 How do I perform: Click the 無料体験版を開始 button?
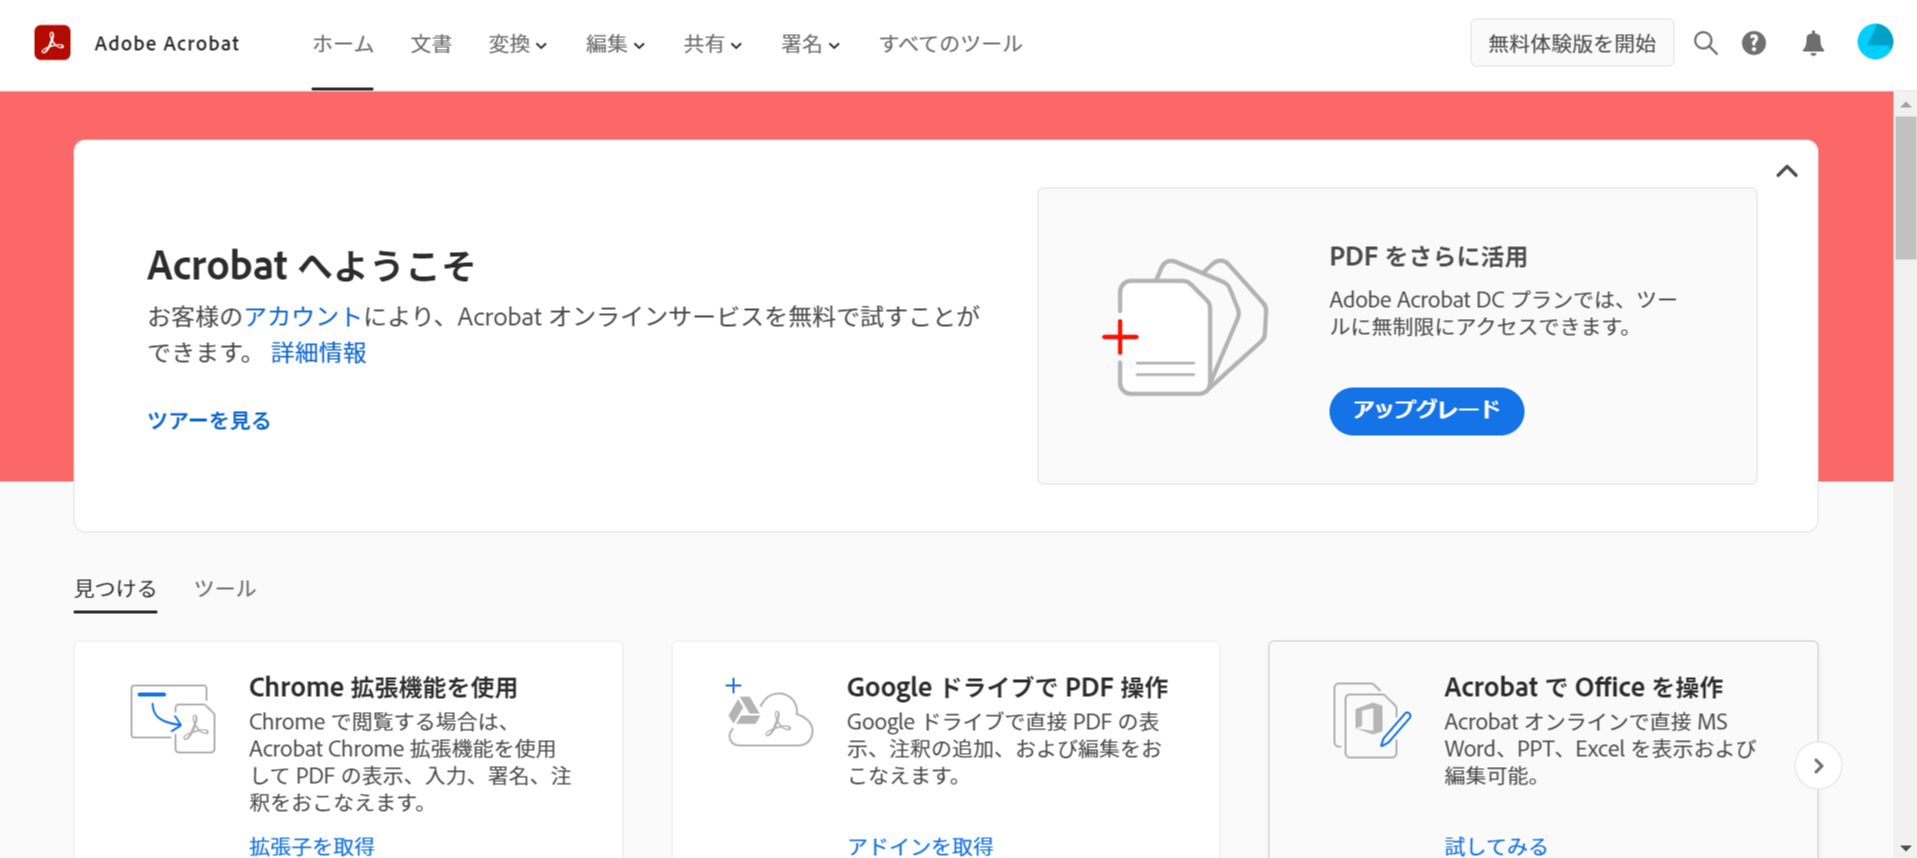tap(1572, 43)
